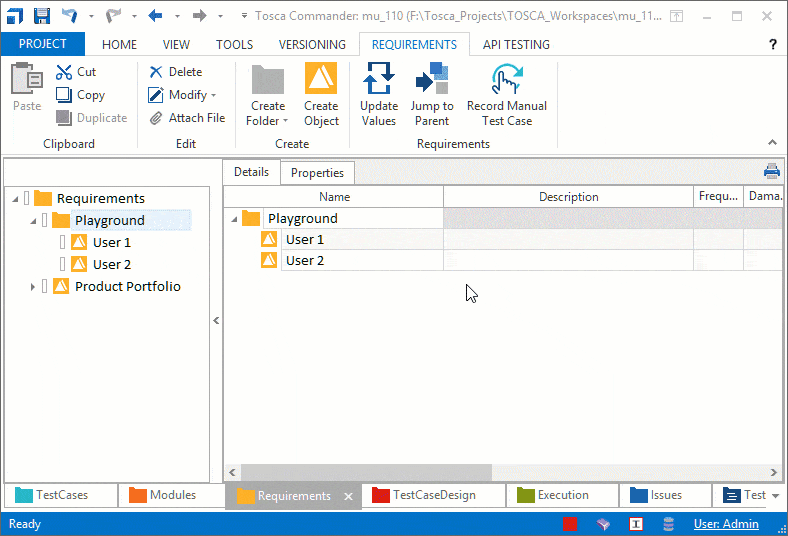Switch to the API TESTING ribbon tab

click(516, 45)
